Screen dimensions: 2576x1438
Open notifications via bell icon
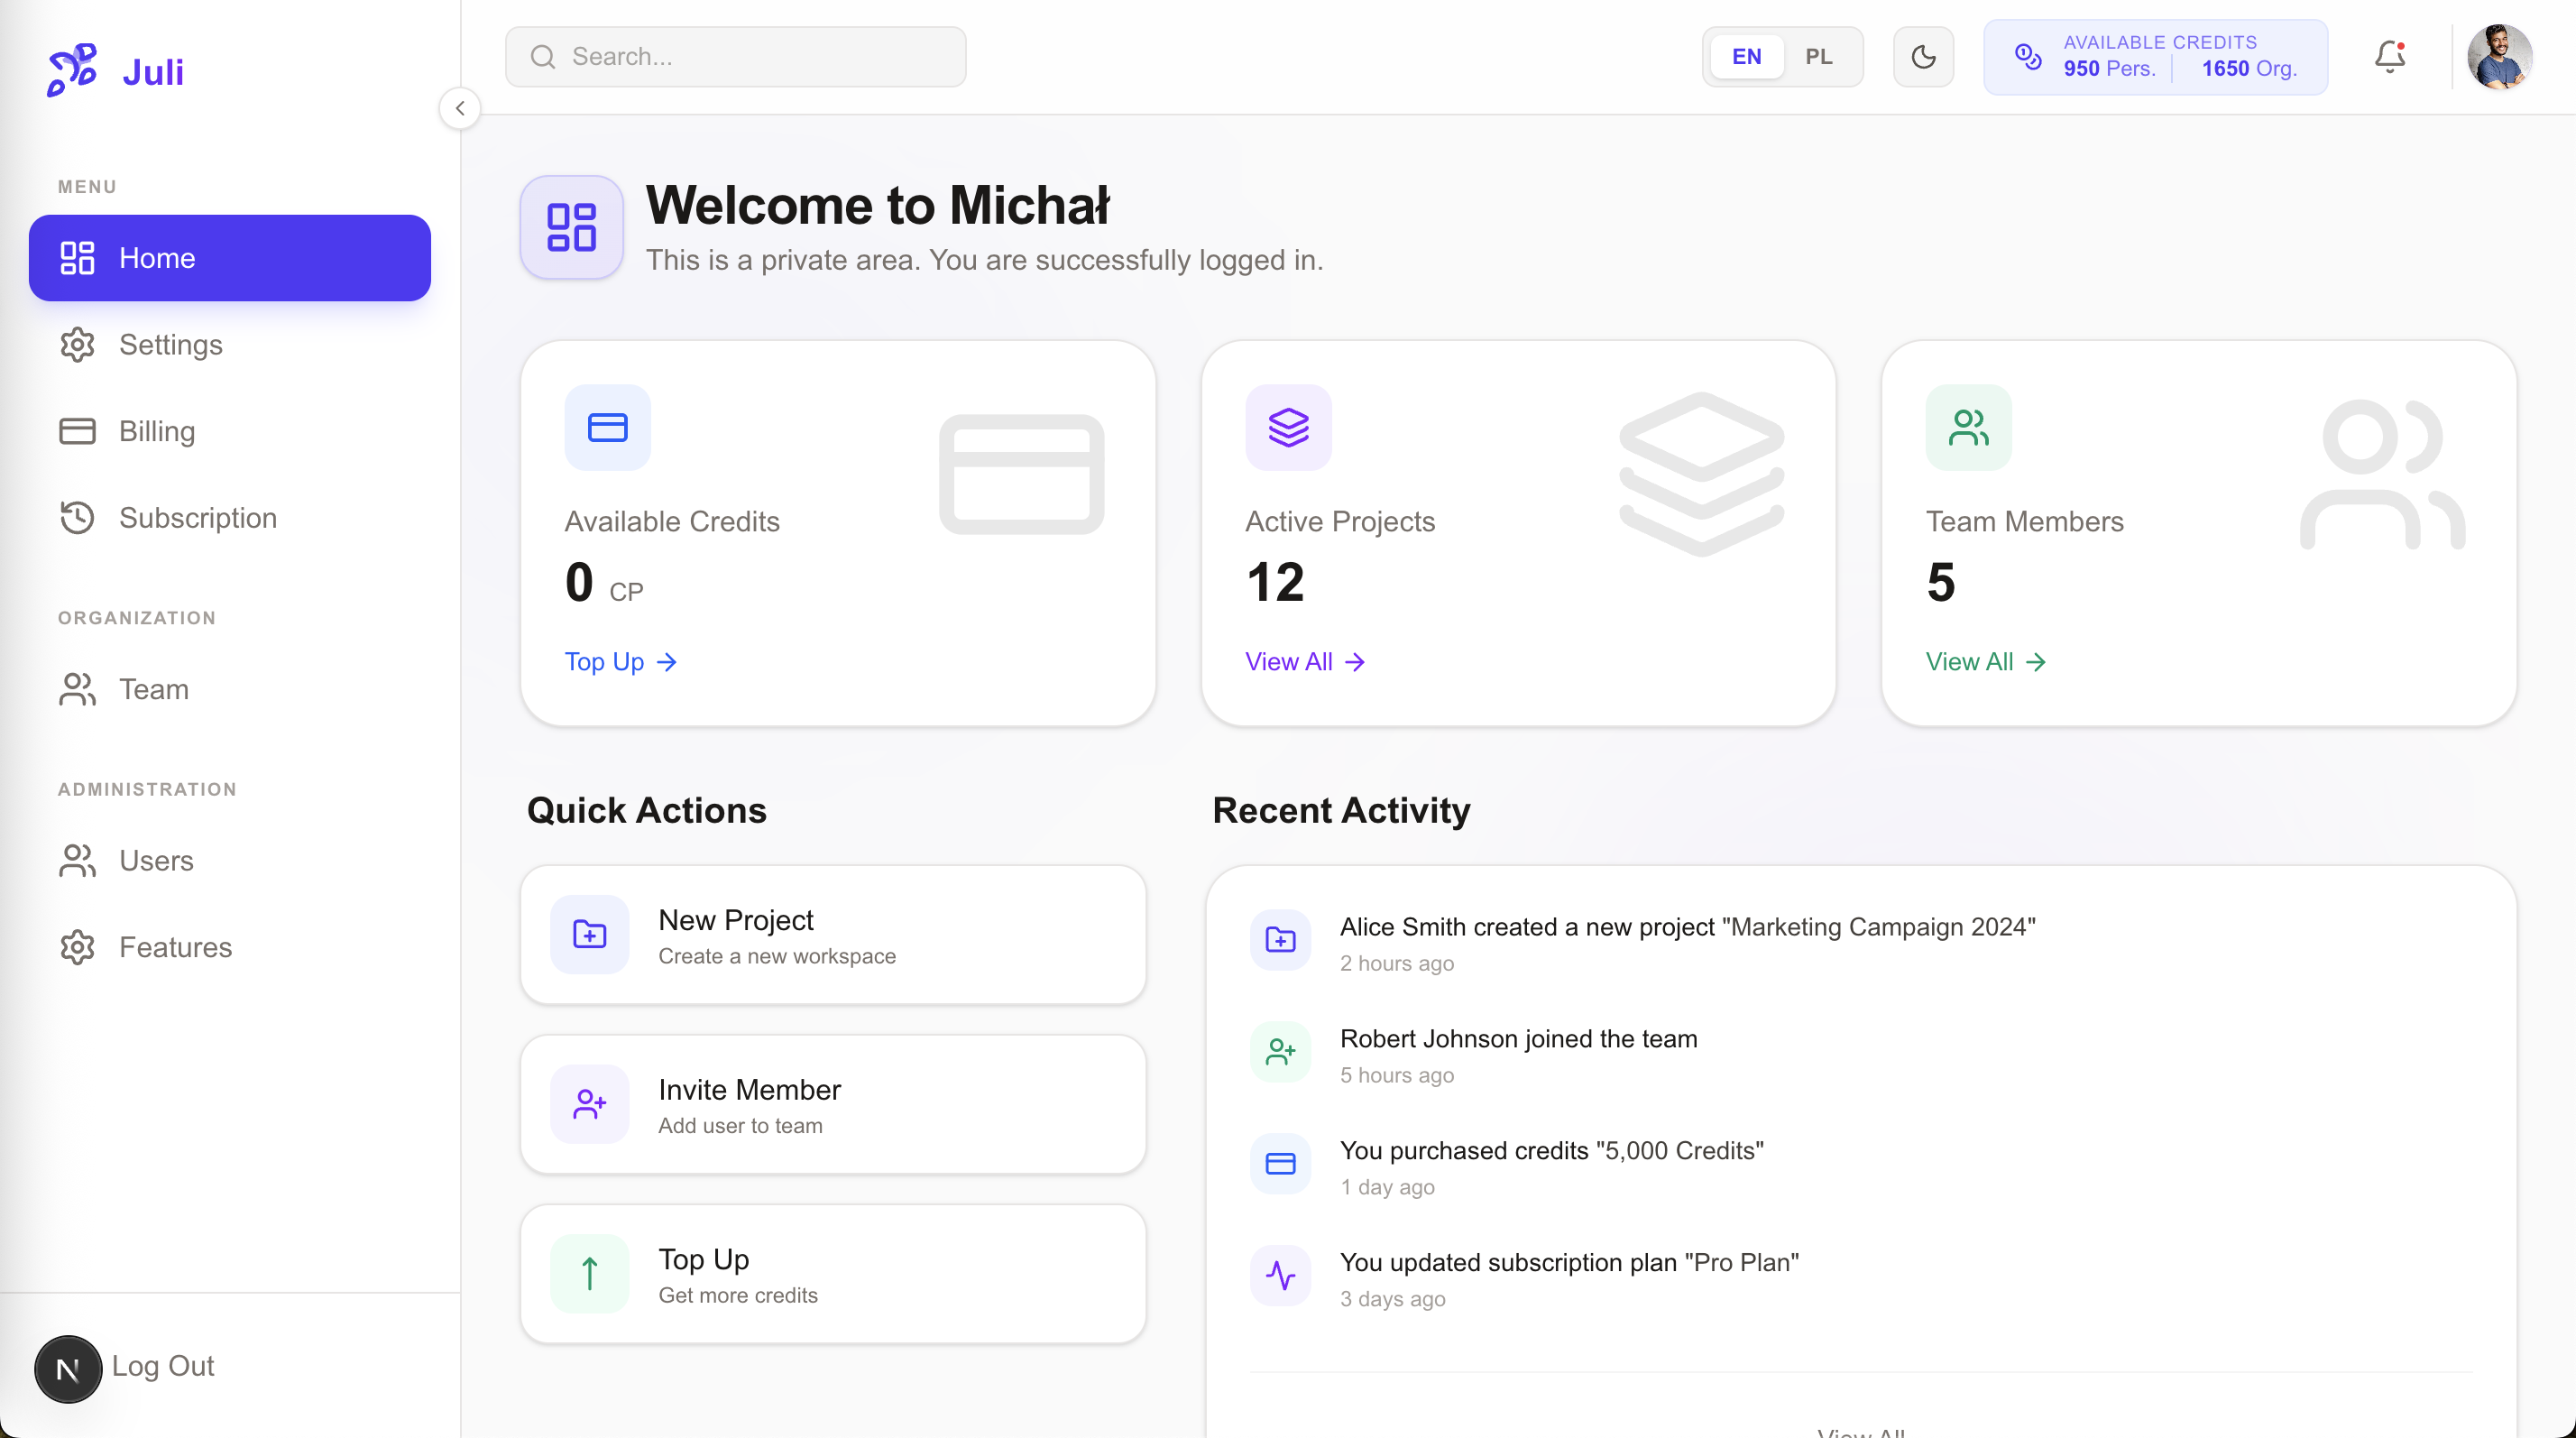tap(2390, 57)
